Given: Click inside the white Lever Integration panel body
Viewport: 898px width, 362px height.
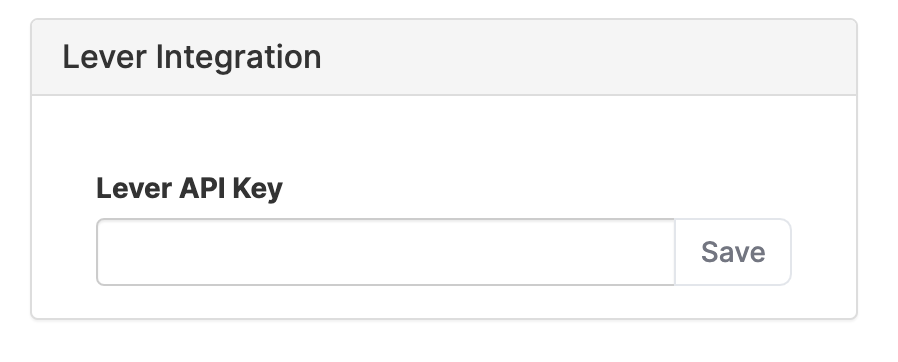Looking at the screenshot, I should [444, 135].
